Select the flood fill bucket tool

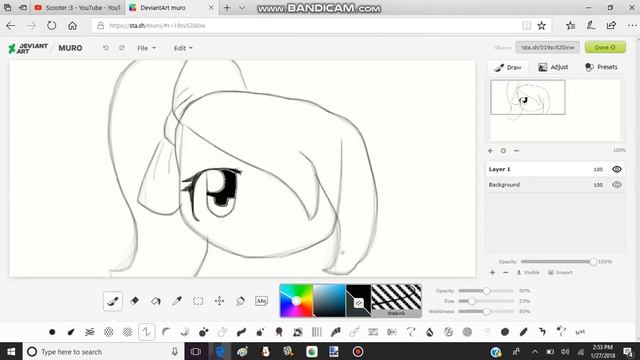pyautogui.click(x=156, y=301)
